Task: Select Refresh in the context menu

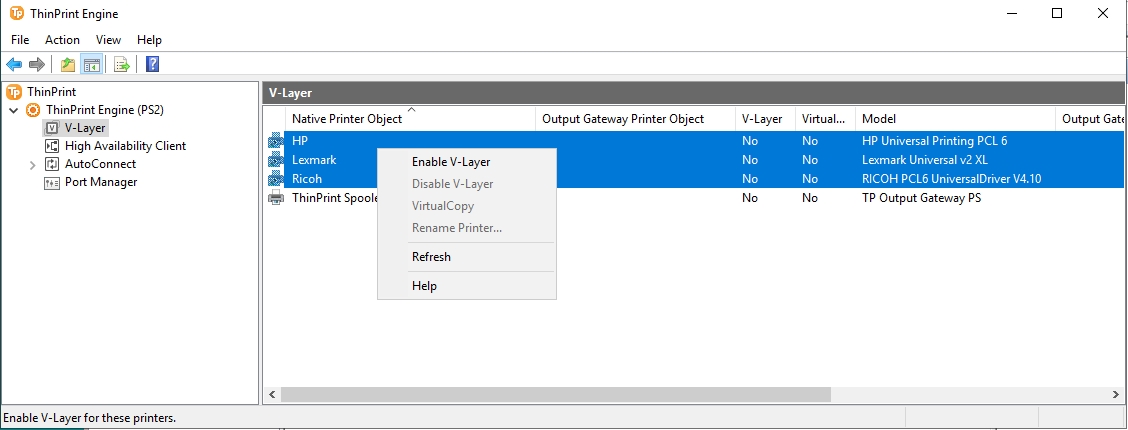Action: click(x=431, y=257)
